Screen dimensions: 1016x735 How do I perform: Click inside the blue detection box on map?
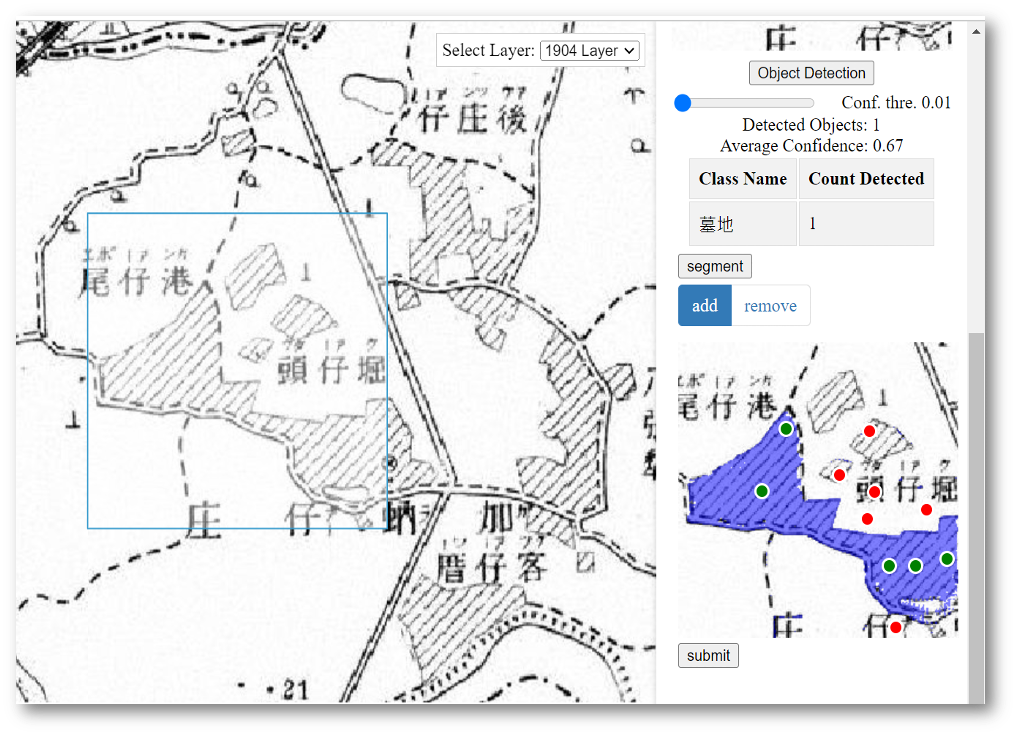237,370
